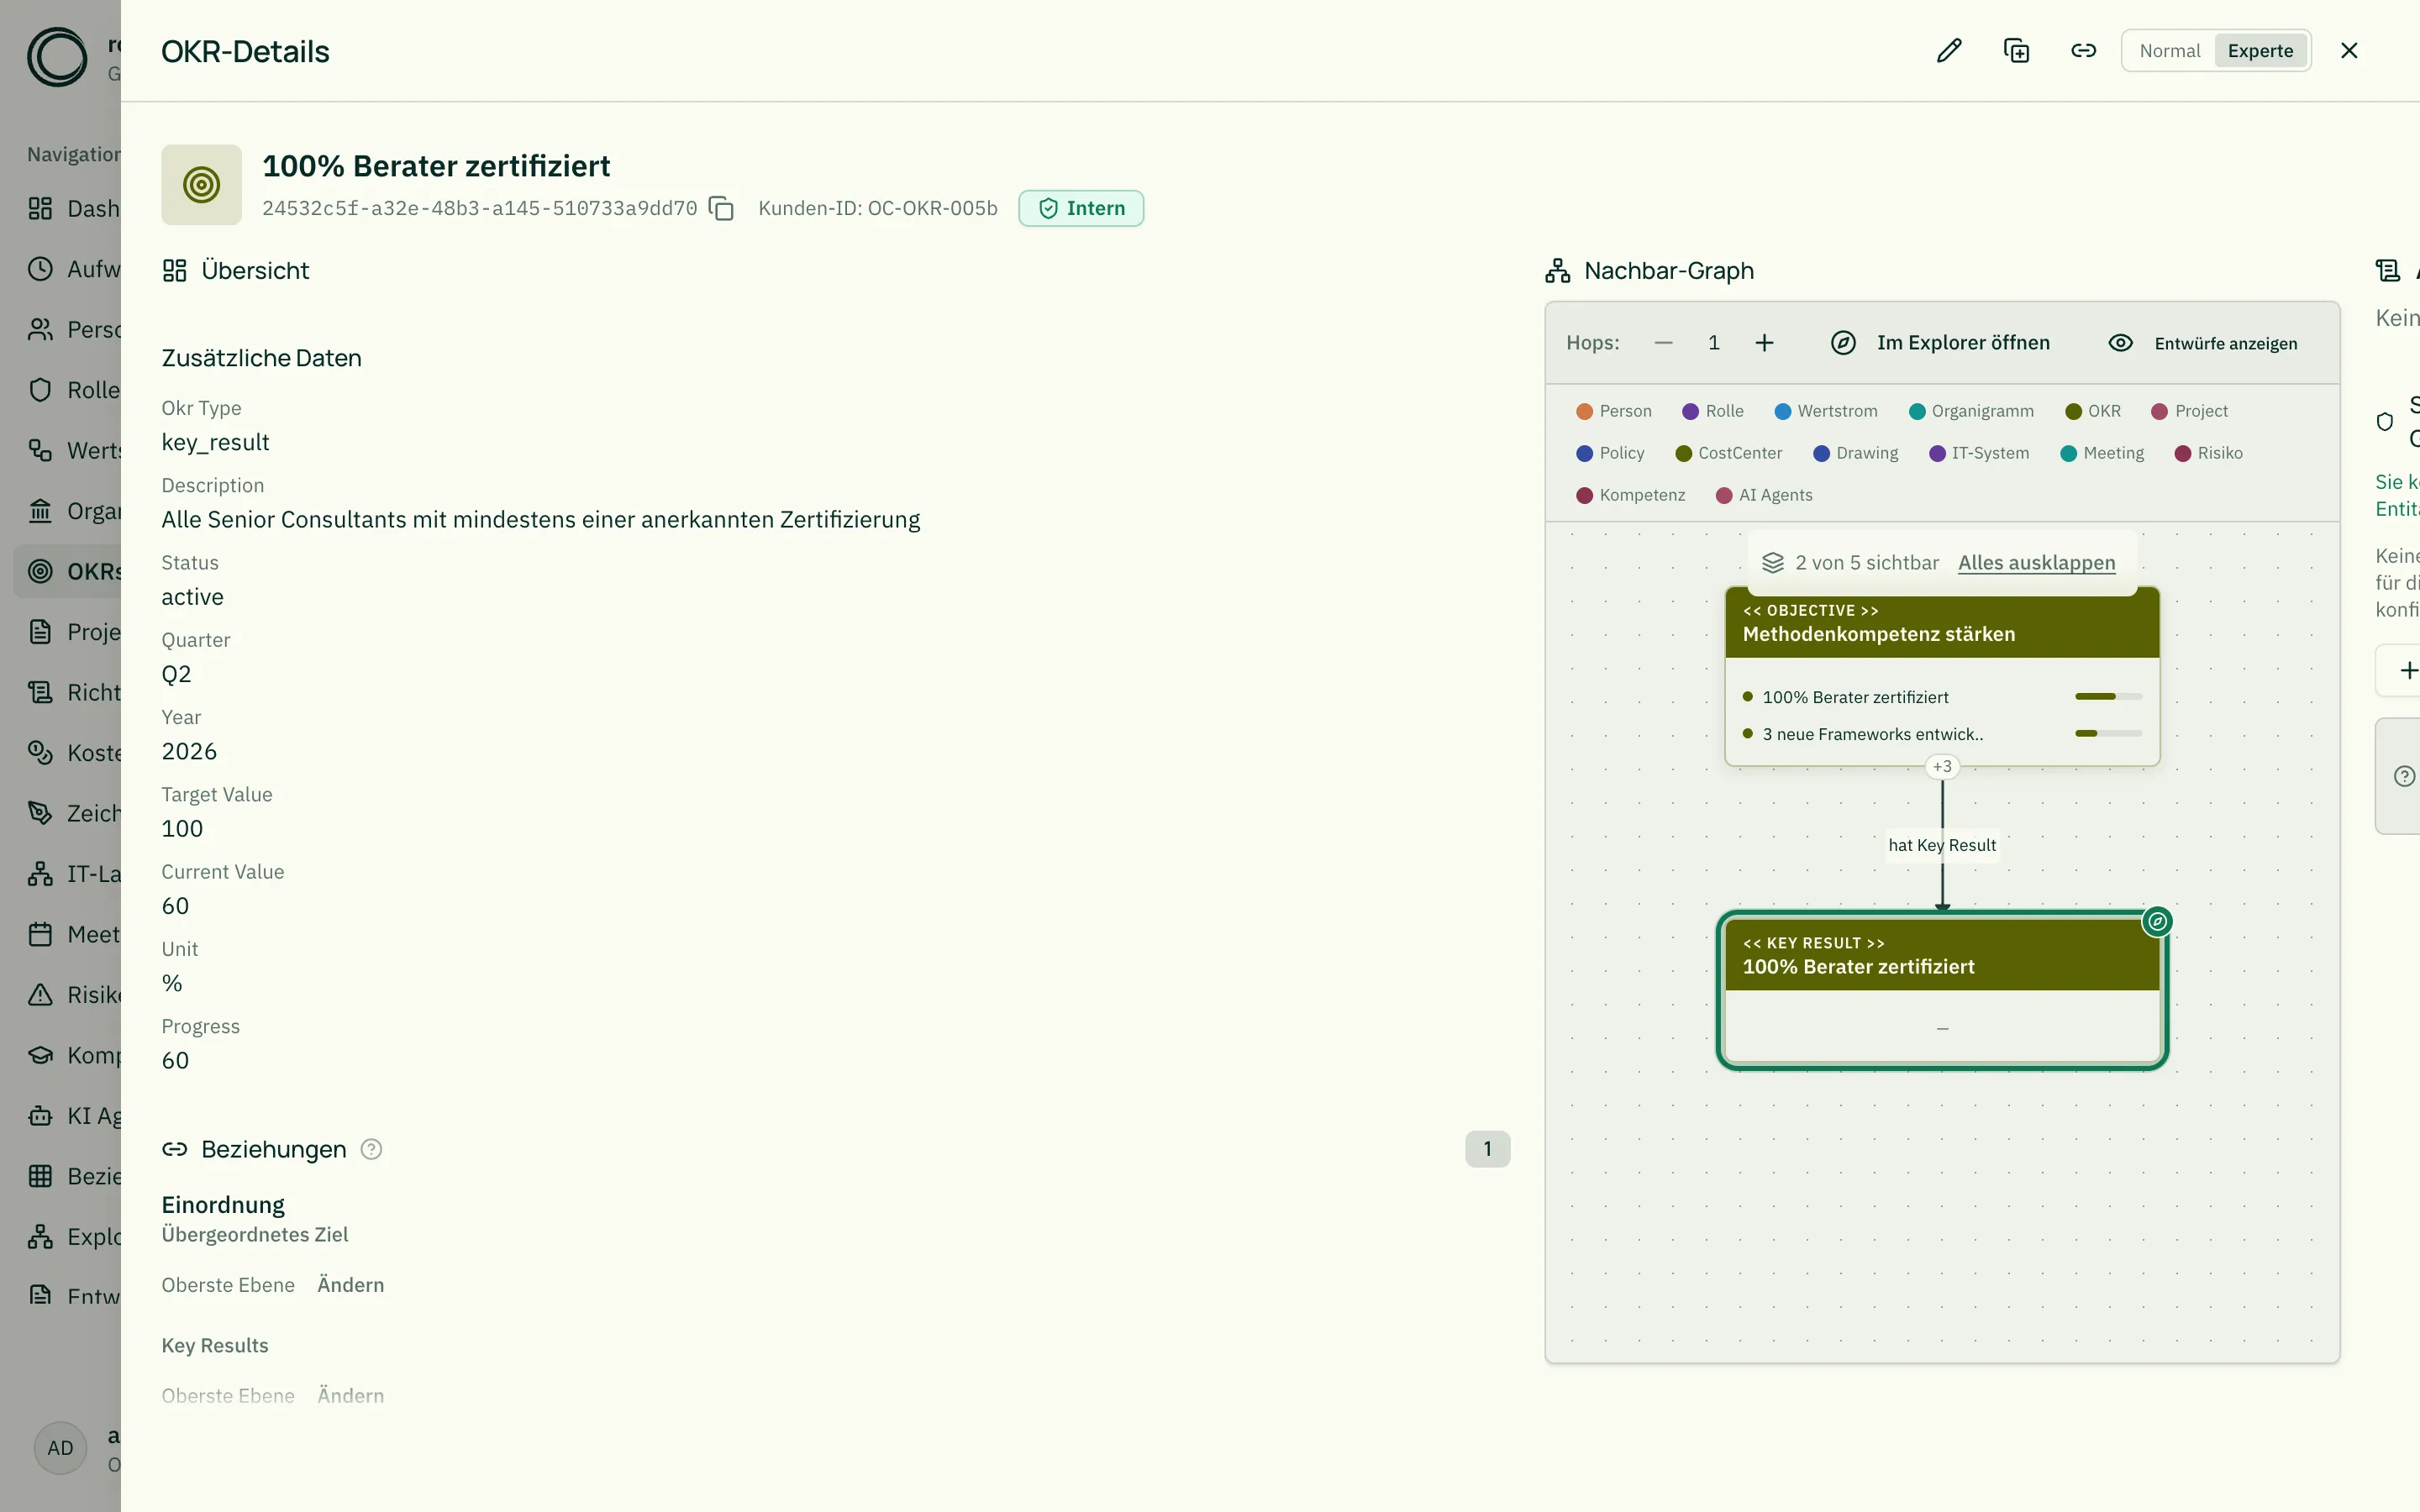This screenshot has height=1512, width=2420.
Task: Click the app logo circle
Action: (57, 57)
